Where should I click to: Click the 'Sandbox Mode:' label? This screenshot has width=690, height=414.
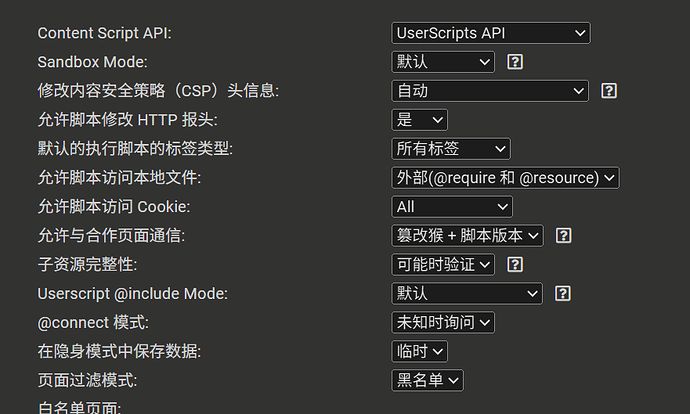click(92, 62)
